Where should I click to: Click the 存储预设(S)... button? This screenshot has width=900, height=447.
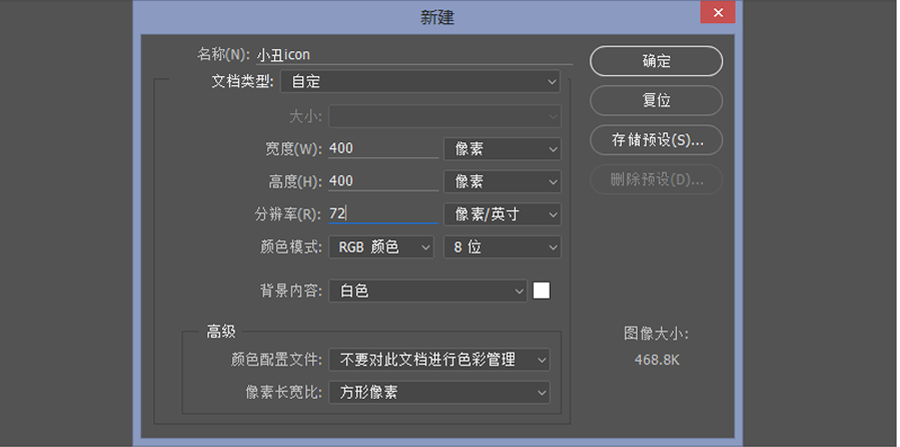pyautogui.click(x=656, y=140)
